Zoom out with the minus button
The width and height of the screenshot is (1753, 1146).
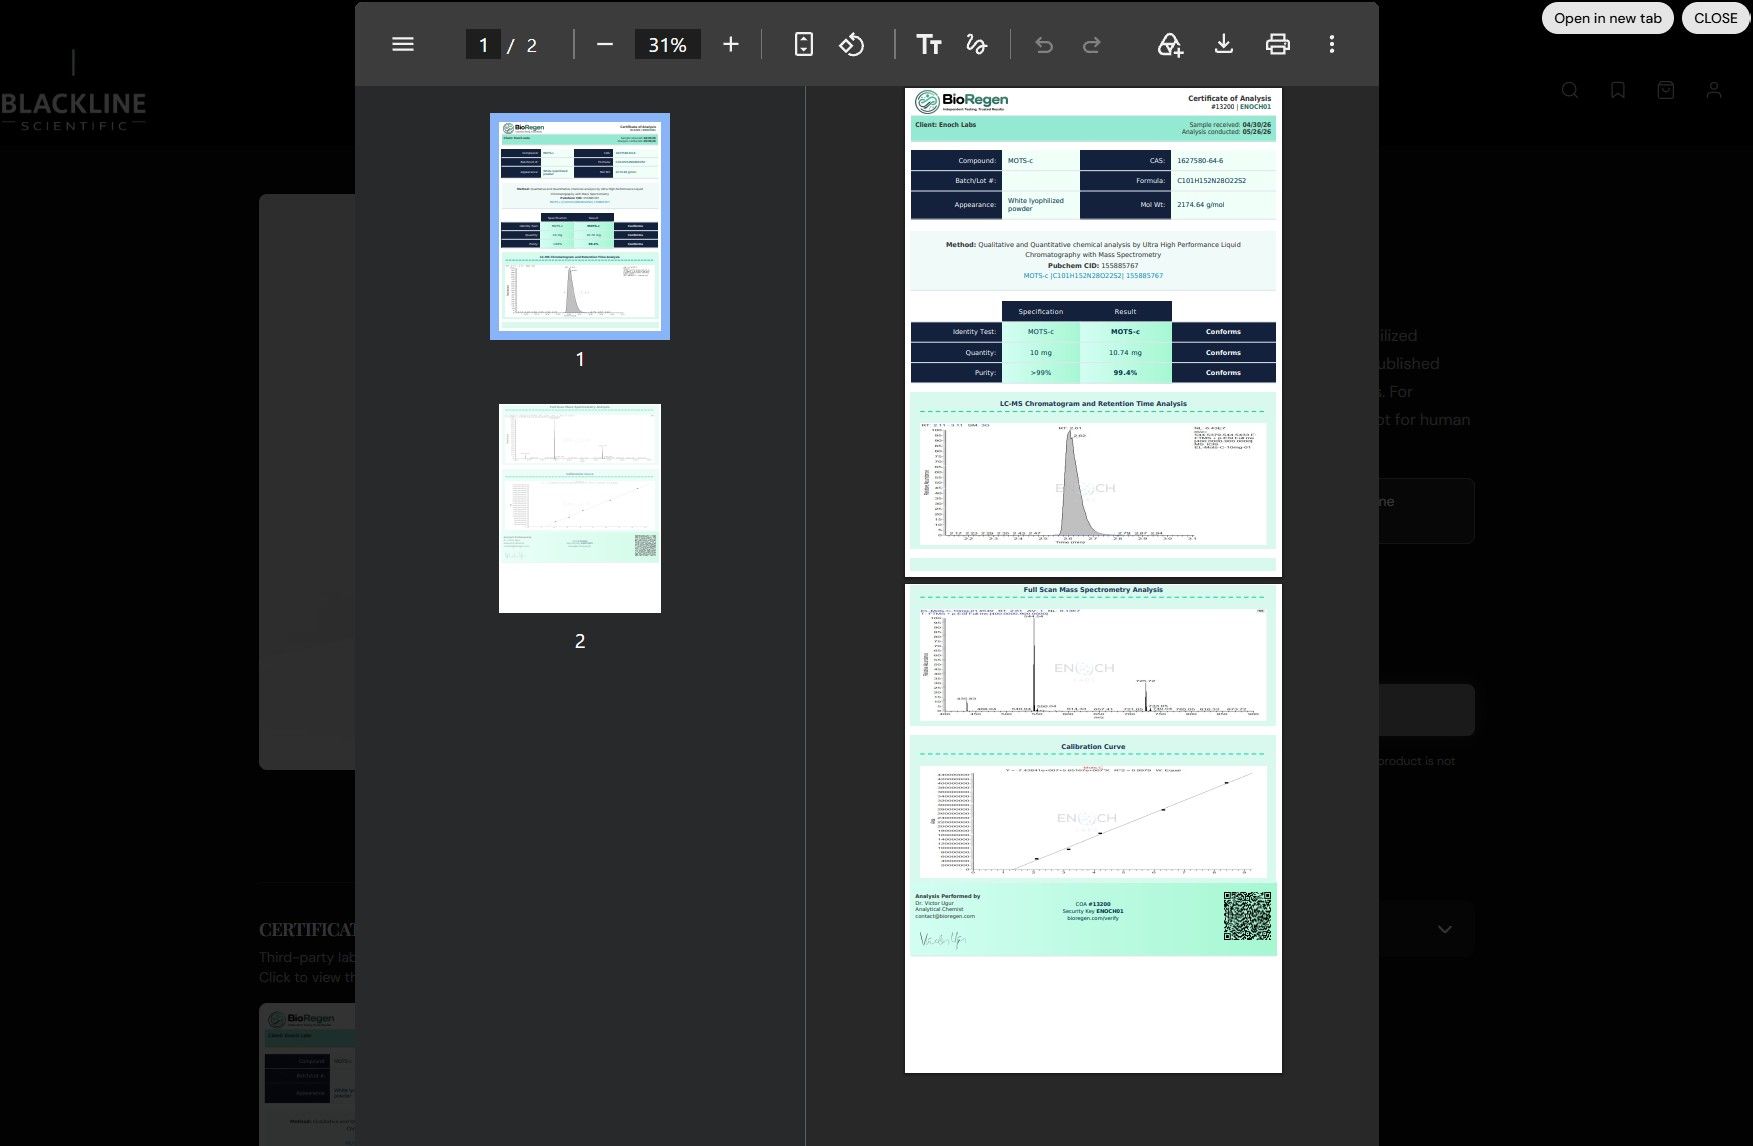604,44
